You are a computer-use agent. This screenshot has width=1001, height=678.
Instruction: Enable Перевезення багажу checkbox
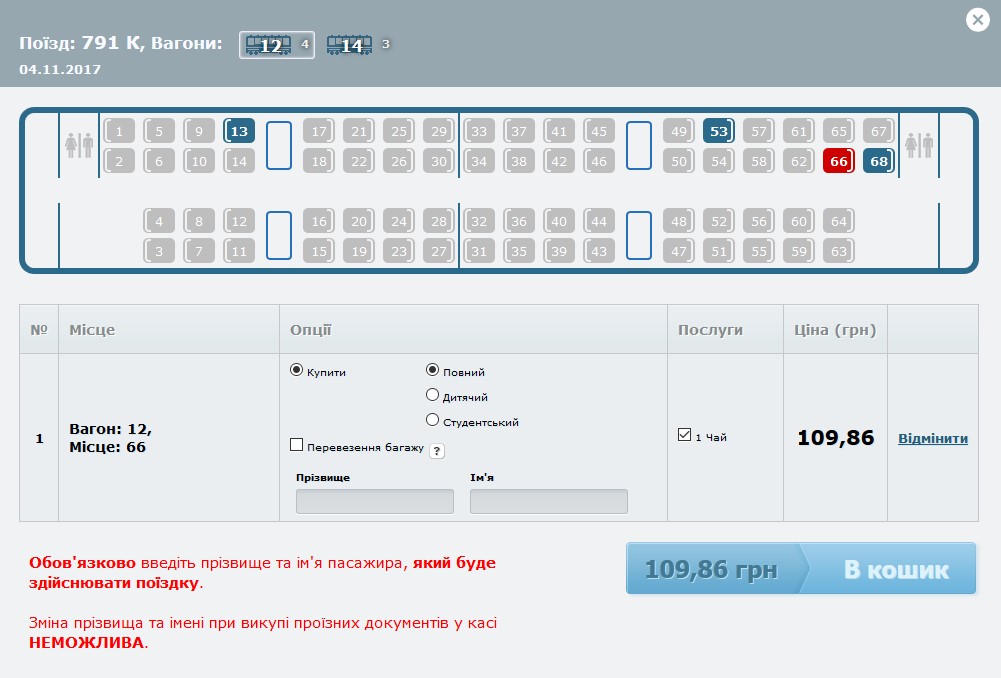pos(296,446)
